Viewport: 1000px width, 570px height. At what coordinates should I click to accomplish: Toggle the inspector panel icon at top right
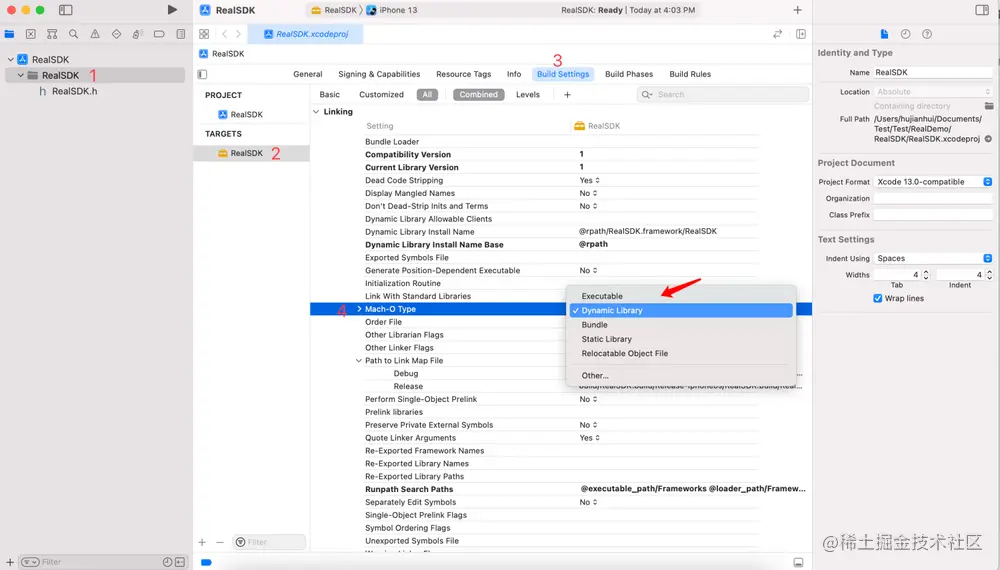pyautogui.click(x=982, y=10)
